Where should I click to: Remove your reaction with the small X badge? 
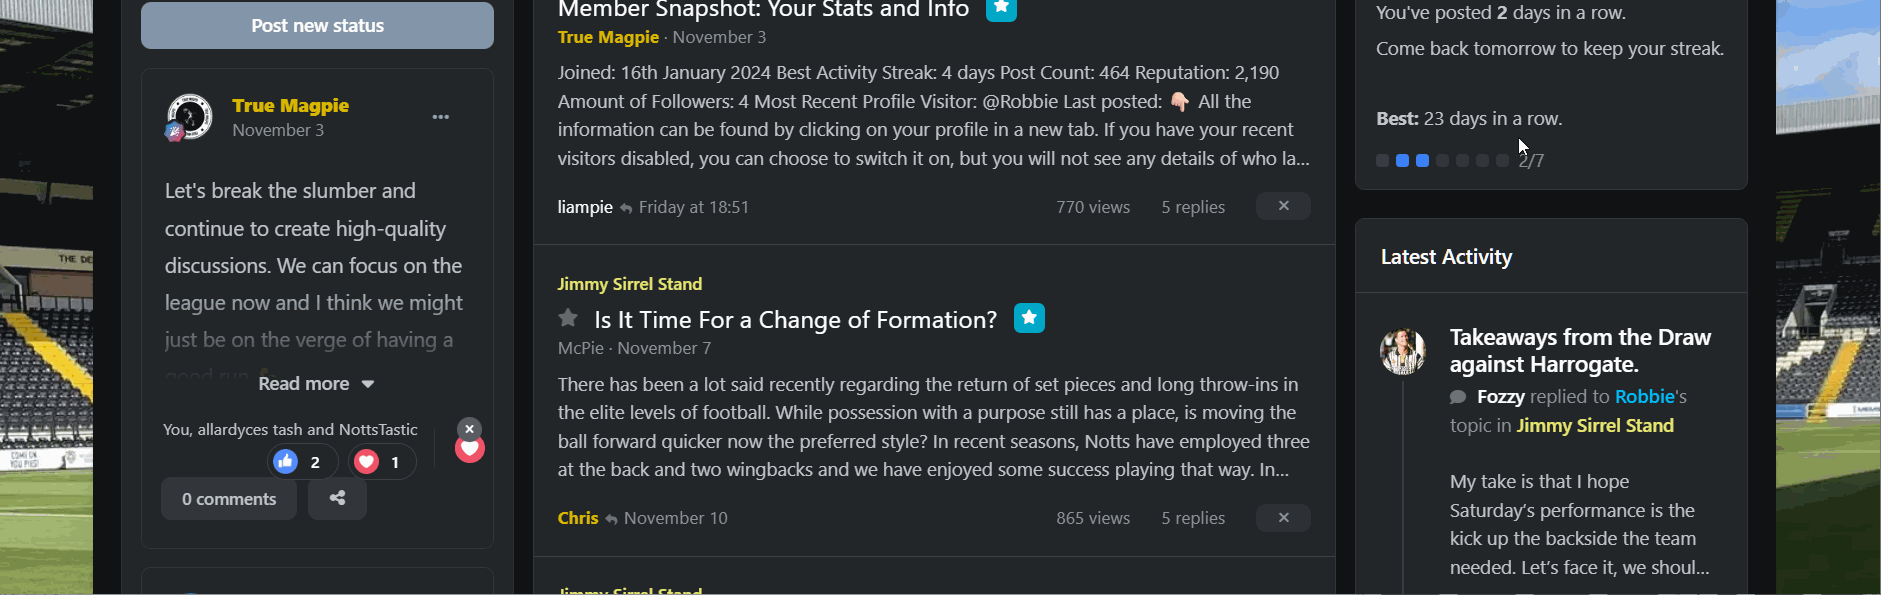[x=469, y=429]
